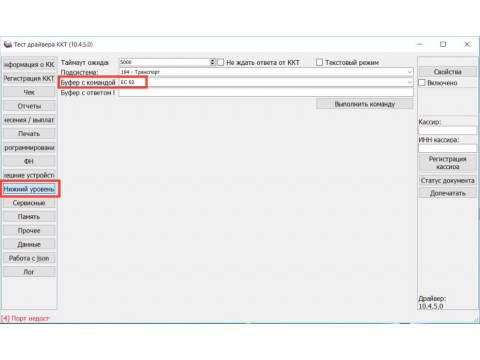Screen dimensions: 480x360
Task: Click the Порт недоступен status text
Action: pos(25,318)
